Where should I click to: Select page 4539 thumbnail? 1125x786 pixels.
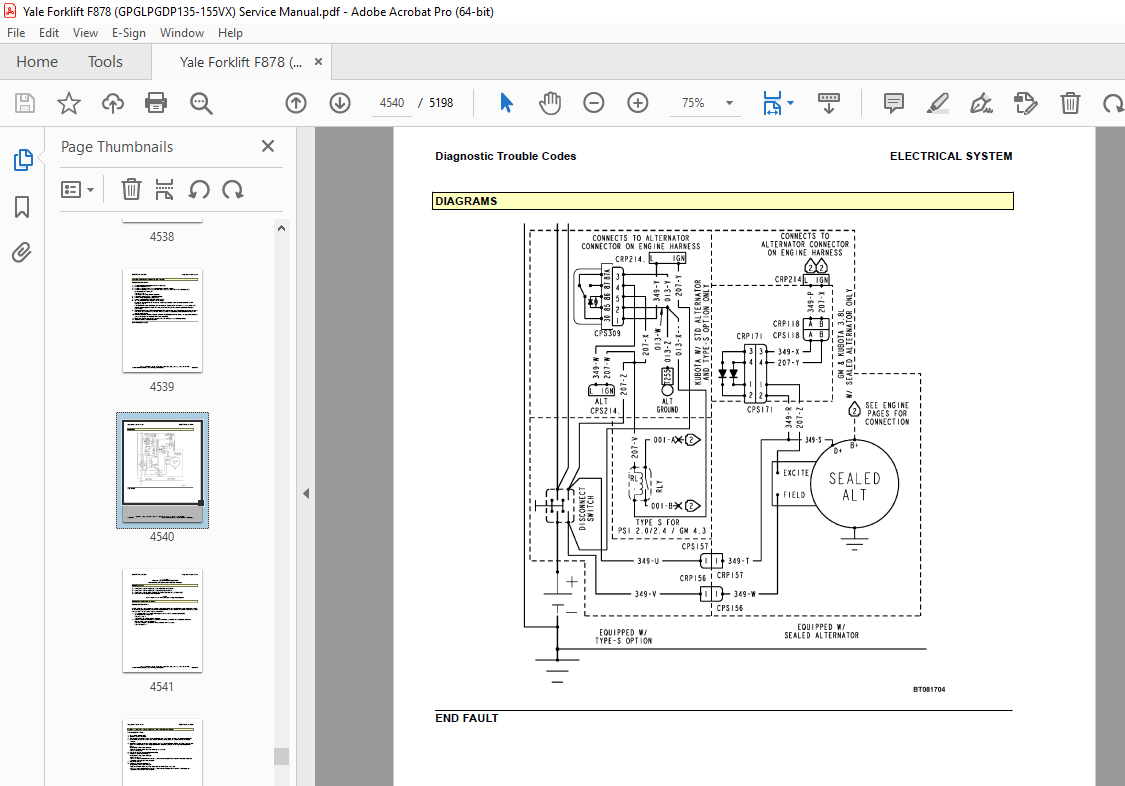[x=162, y=321]
